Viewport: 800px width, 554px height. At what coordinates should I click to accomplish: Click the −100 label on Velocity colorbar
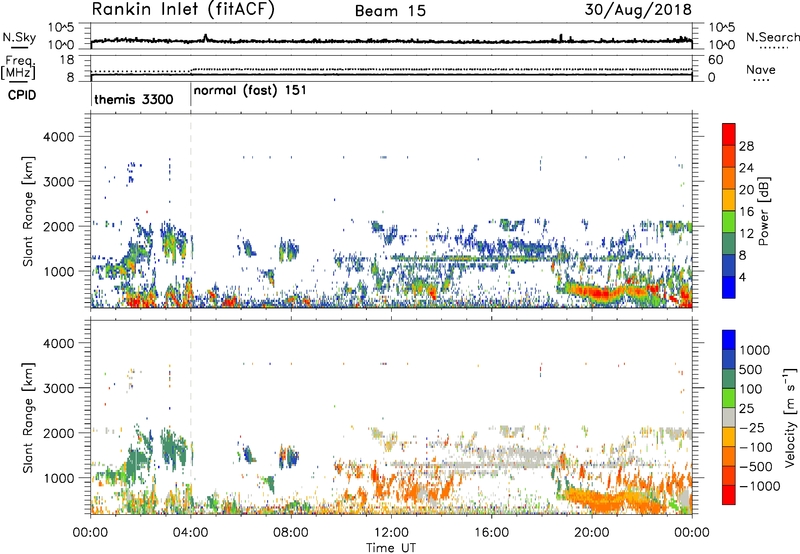[x=756, y=447]
